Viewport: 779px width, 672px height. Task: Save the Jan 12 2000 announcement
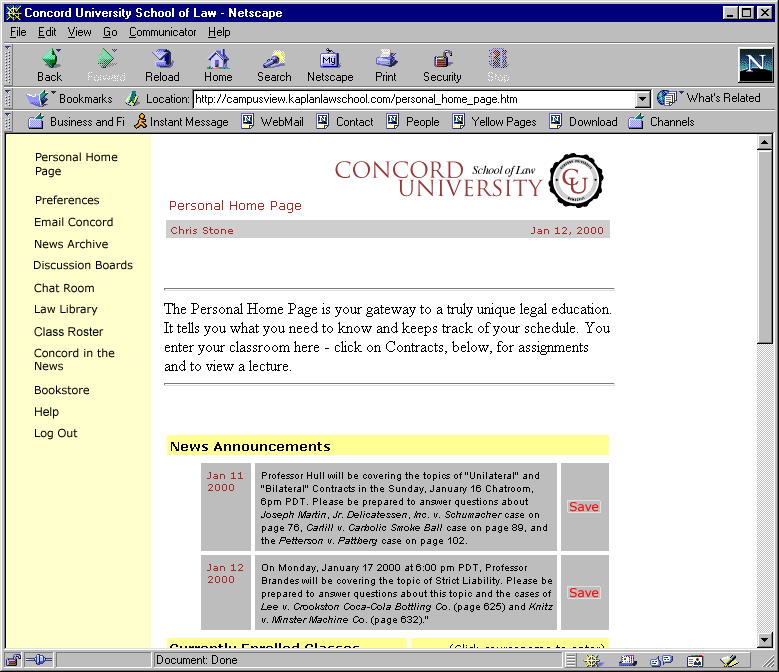click(584, 593)
